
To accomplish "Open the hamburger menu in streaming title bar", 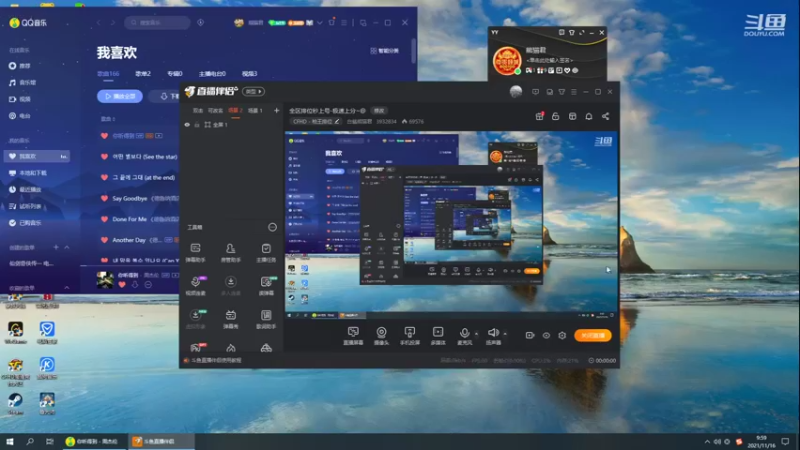I will (574, 92).
